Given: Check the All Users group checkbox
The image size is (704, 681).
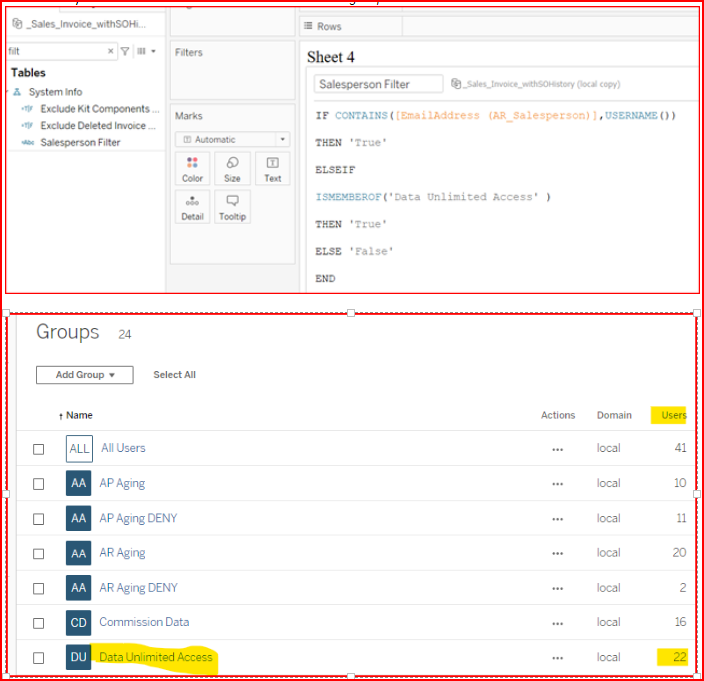Looking at the screenshot, I should [38, 449].
